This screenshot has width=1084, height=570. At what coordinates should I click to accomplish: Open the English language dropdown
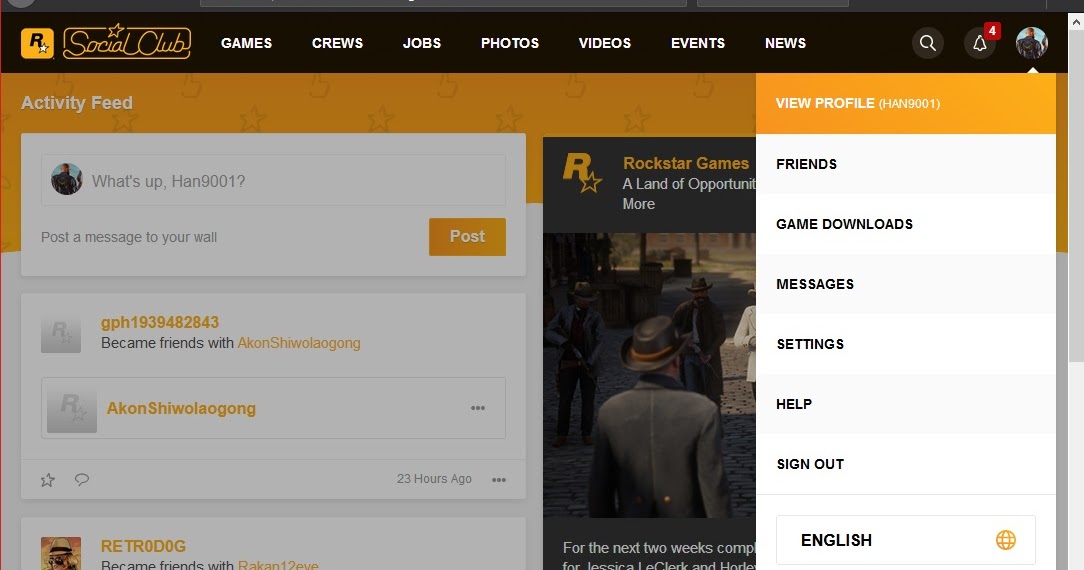point(906,540)
